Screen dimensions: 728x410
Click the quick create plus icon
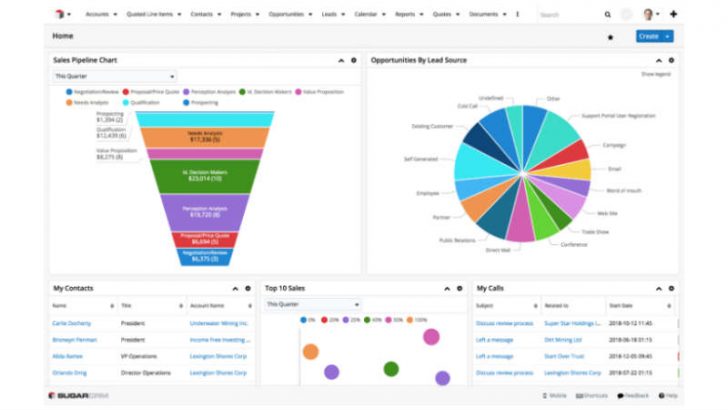tap(673, 14)
